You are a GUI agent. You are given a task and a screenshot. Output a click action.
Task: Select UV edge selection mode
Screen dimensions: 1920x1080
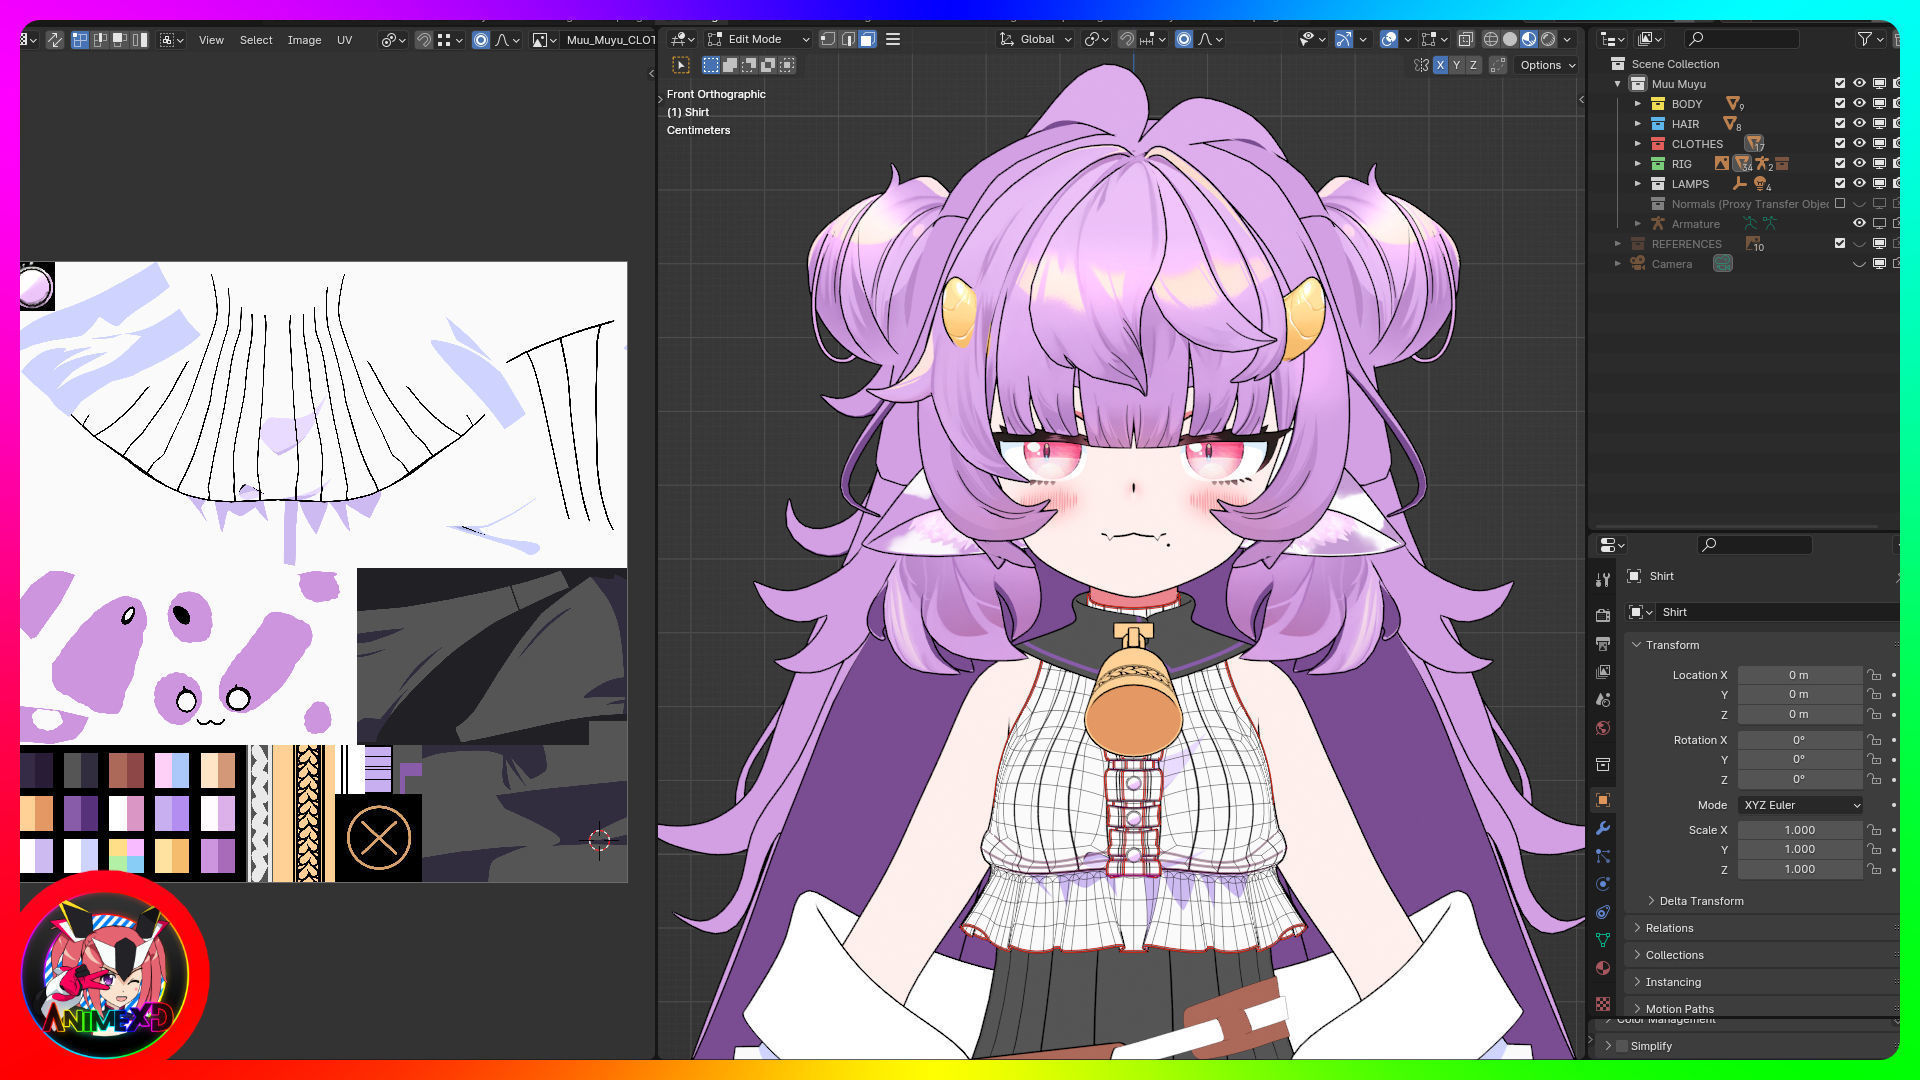pyautogui.click(x=100, y=40)
